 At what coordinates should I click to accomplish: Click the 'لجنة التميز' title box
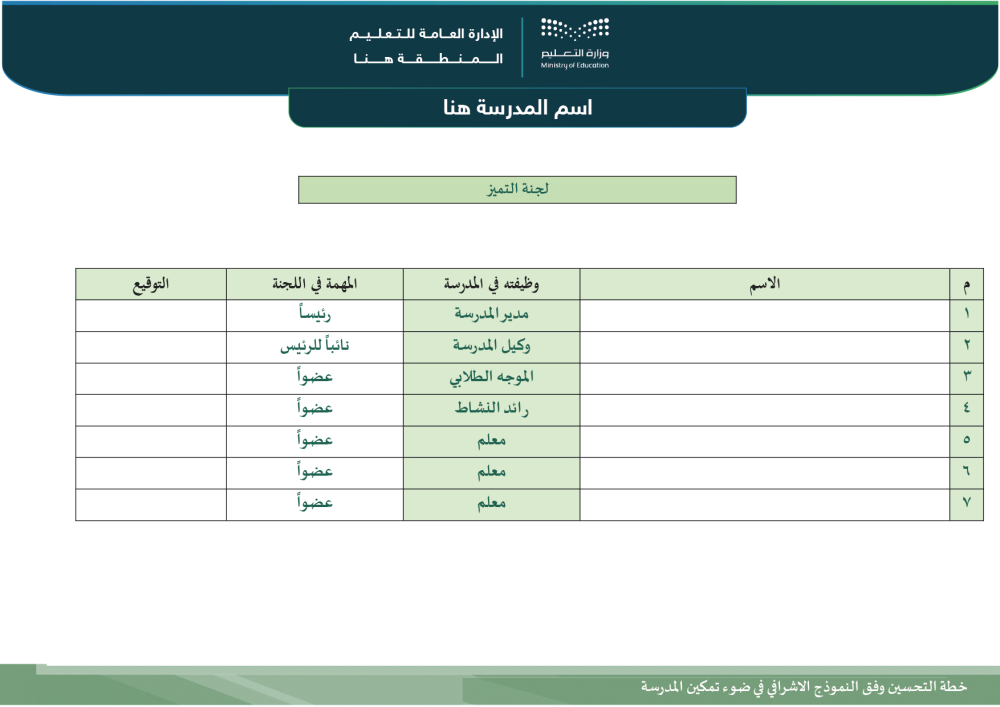(x=517, y=190)
